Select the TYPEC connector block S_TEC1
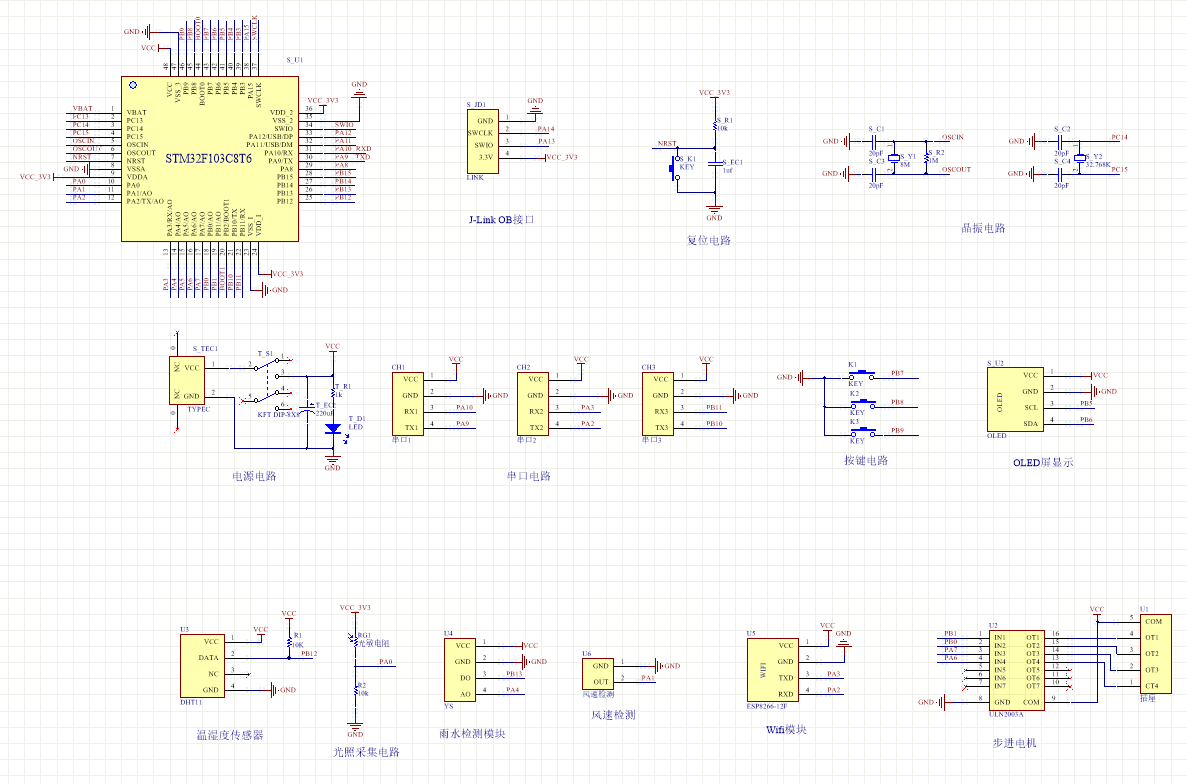The height and width of the screenshot is (784, 1187). (x=187, y=381)
